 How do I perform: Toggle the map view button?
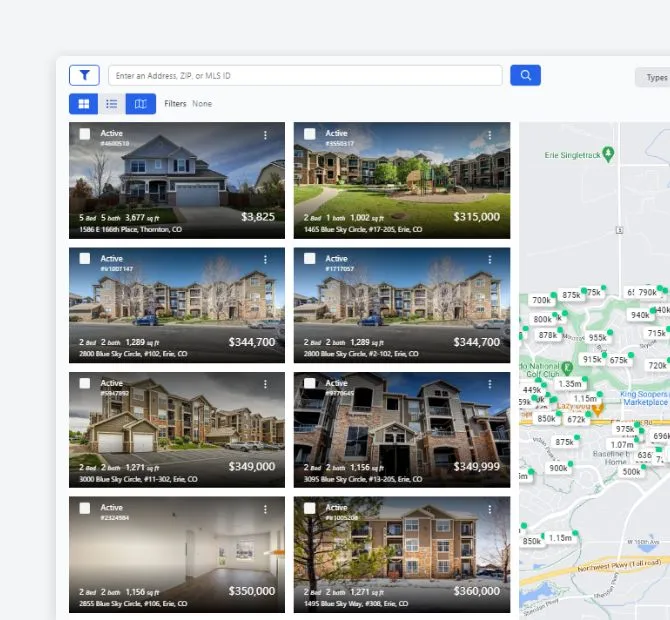click(141, 104)
